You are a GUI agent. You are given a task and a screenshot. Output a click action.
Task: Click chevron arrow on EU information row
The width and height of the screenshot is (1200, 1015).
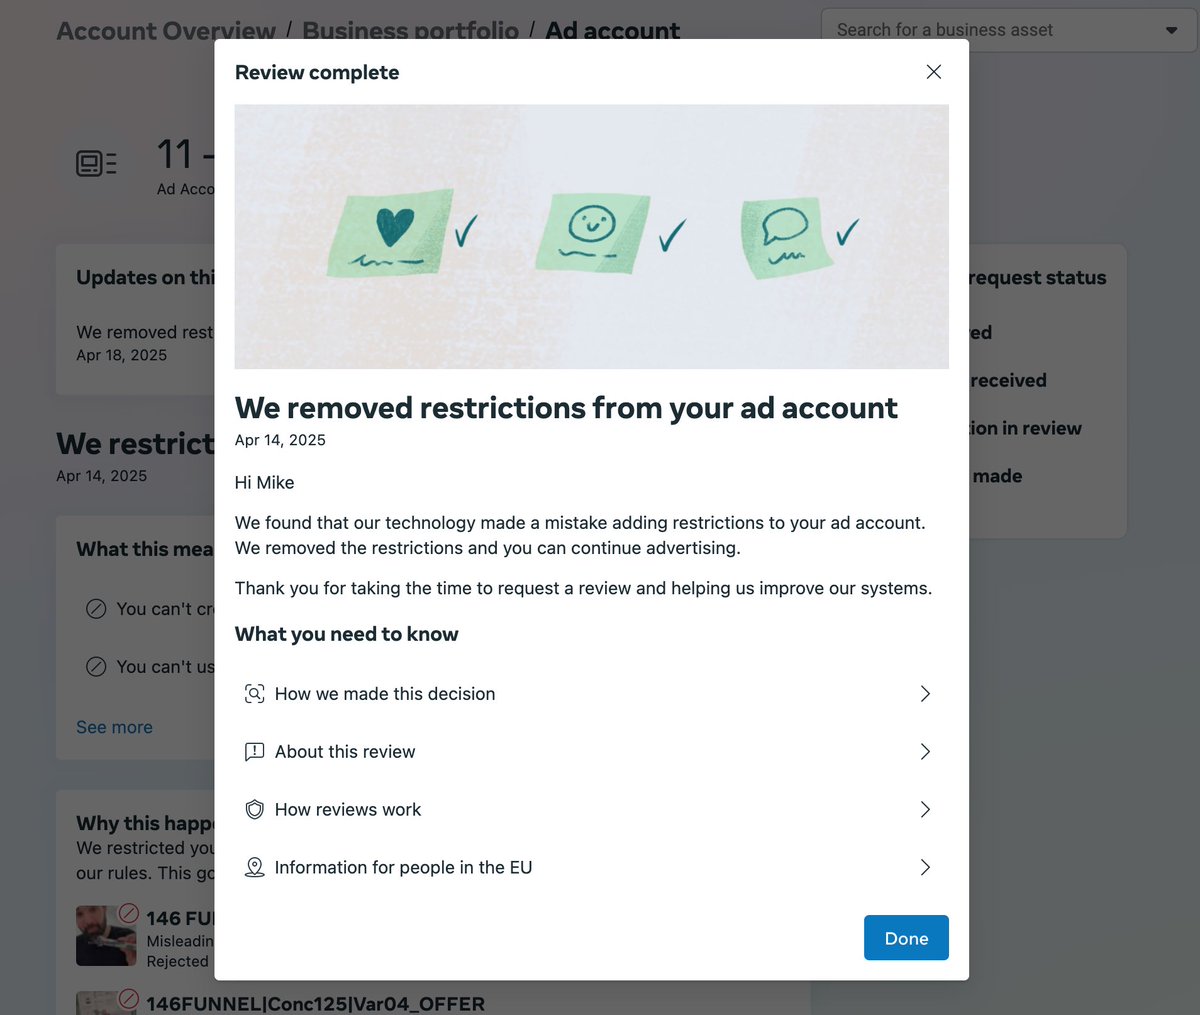pos(925,868)
